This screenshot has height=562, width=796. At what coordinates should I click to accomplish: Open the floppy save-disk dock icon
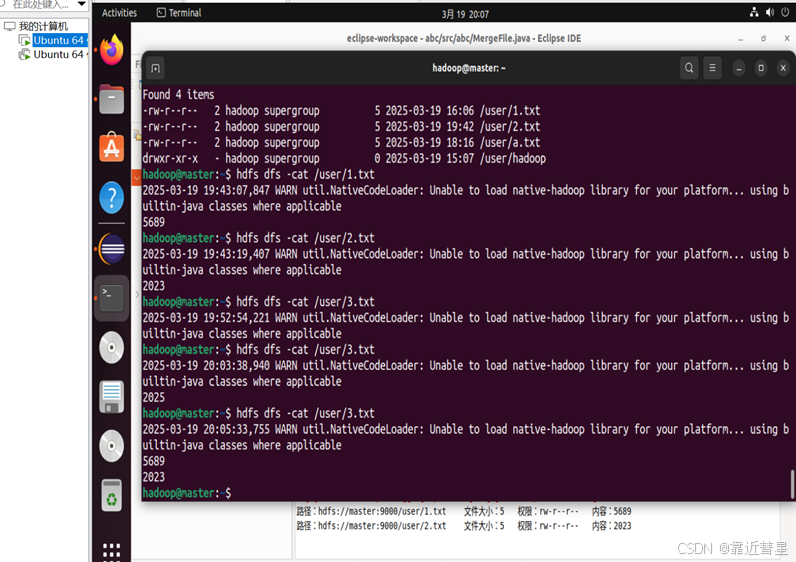(x=112, y=396)
